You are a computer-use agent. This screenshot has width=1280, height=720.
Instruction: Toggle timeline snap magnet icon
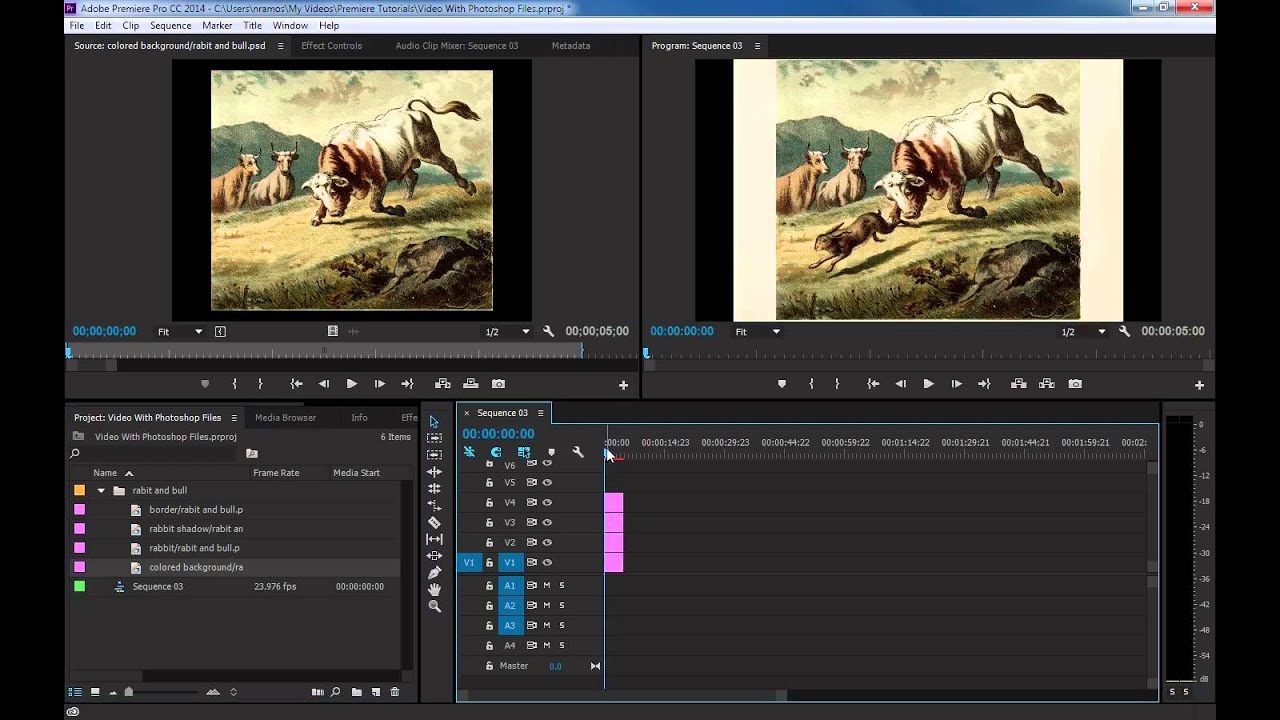[x=495, y=452]
